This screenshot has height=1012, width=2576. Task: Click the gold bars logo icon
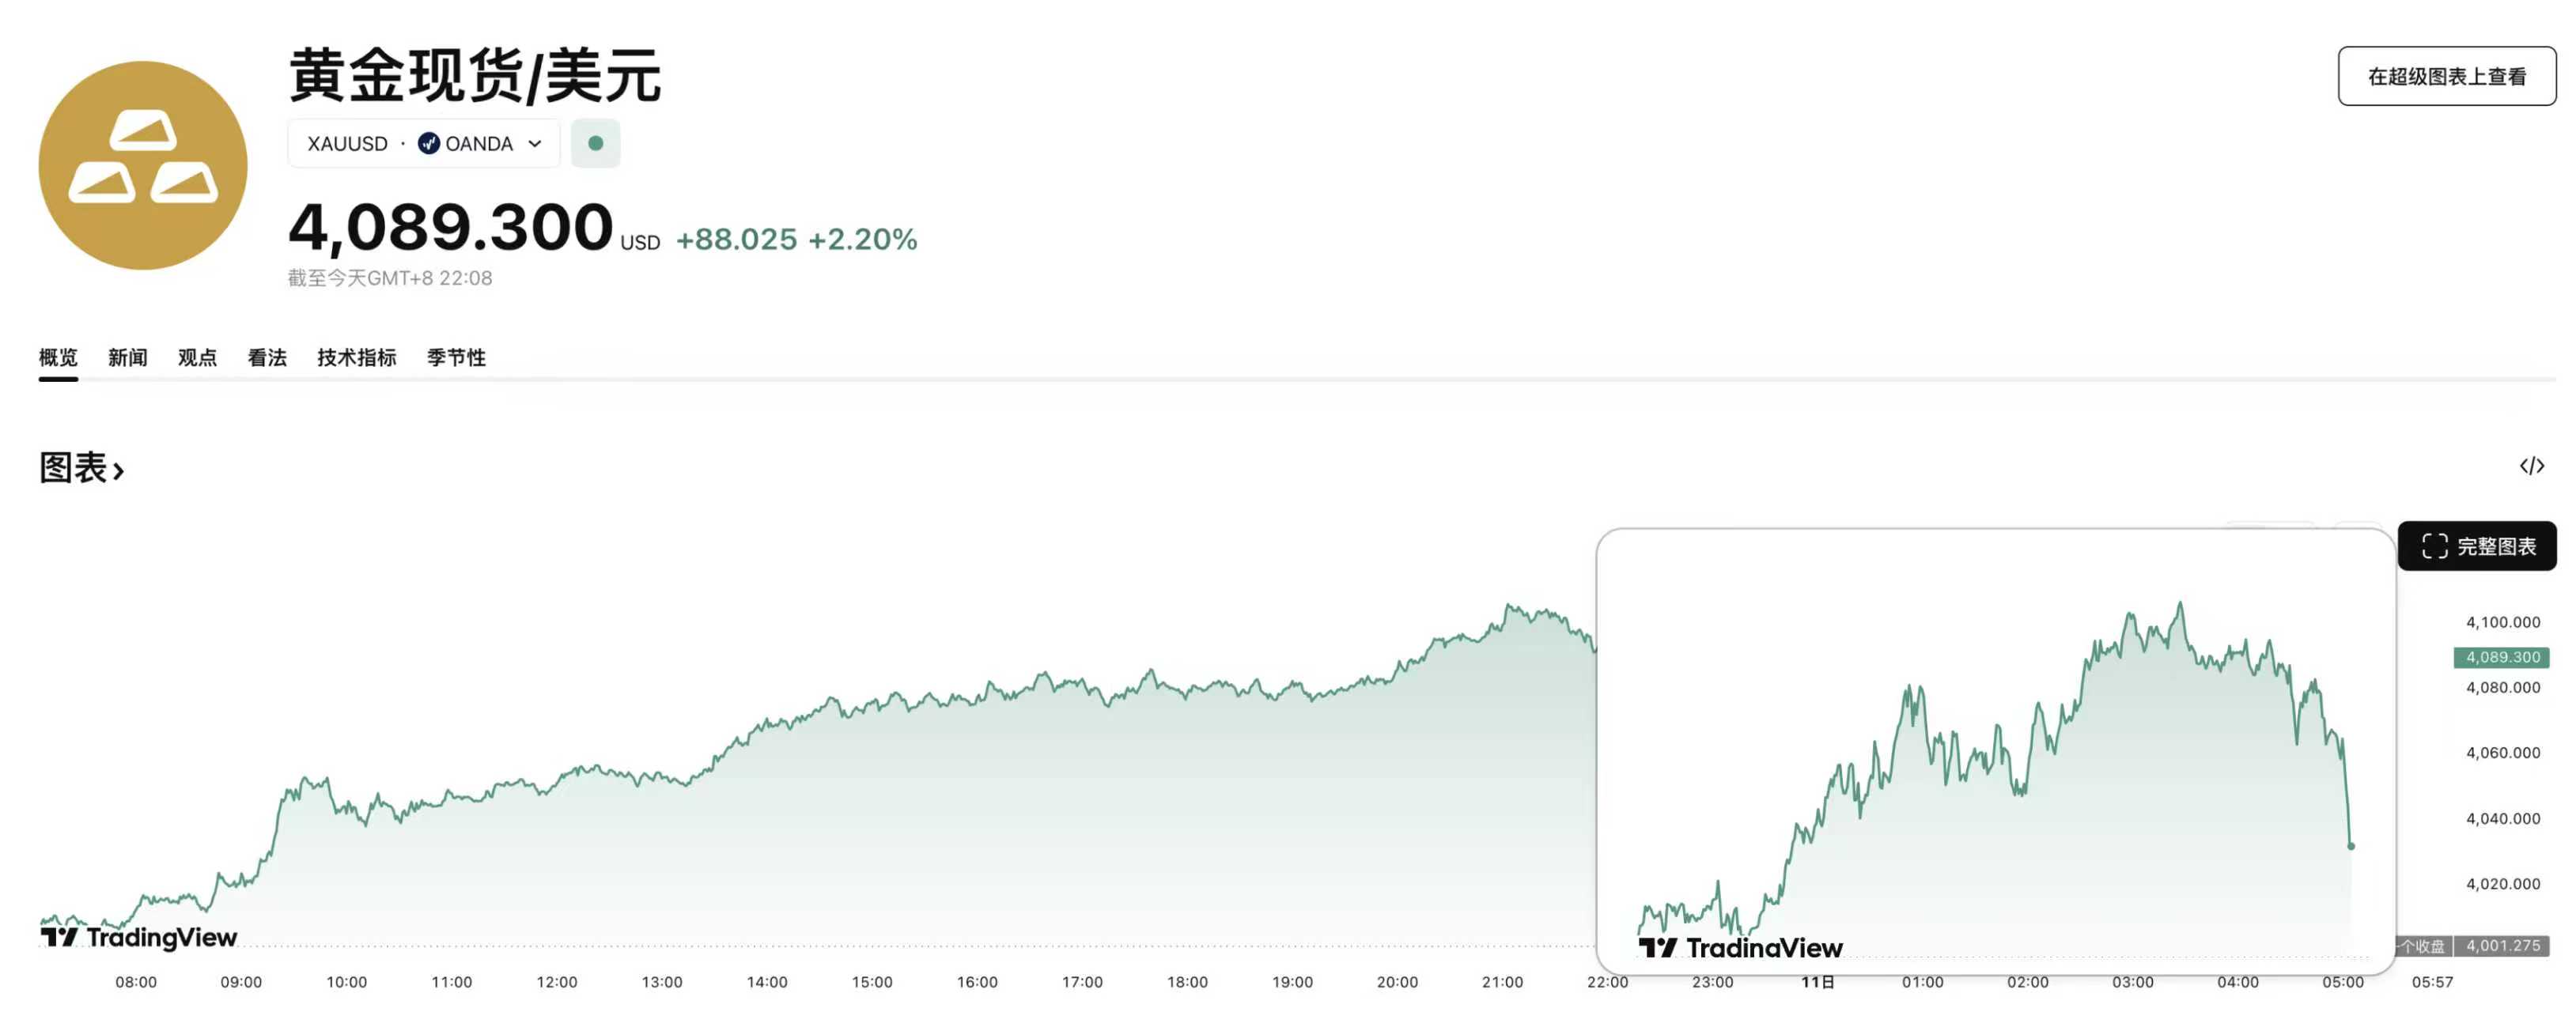(143, 165)
